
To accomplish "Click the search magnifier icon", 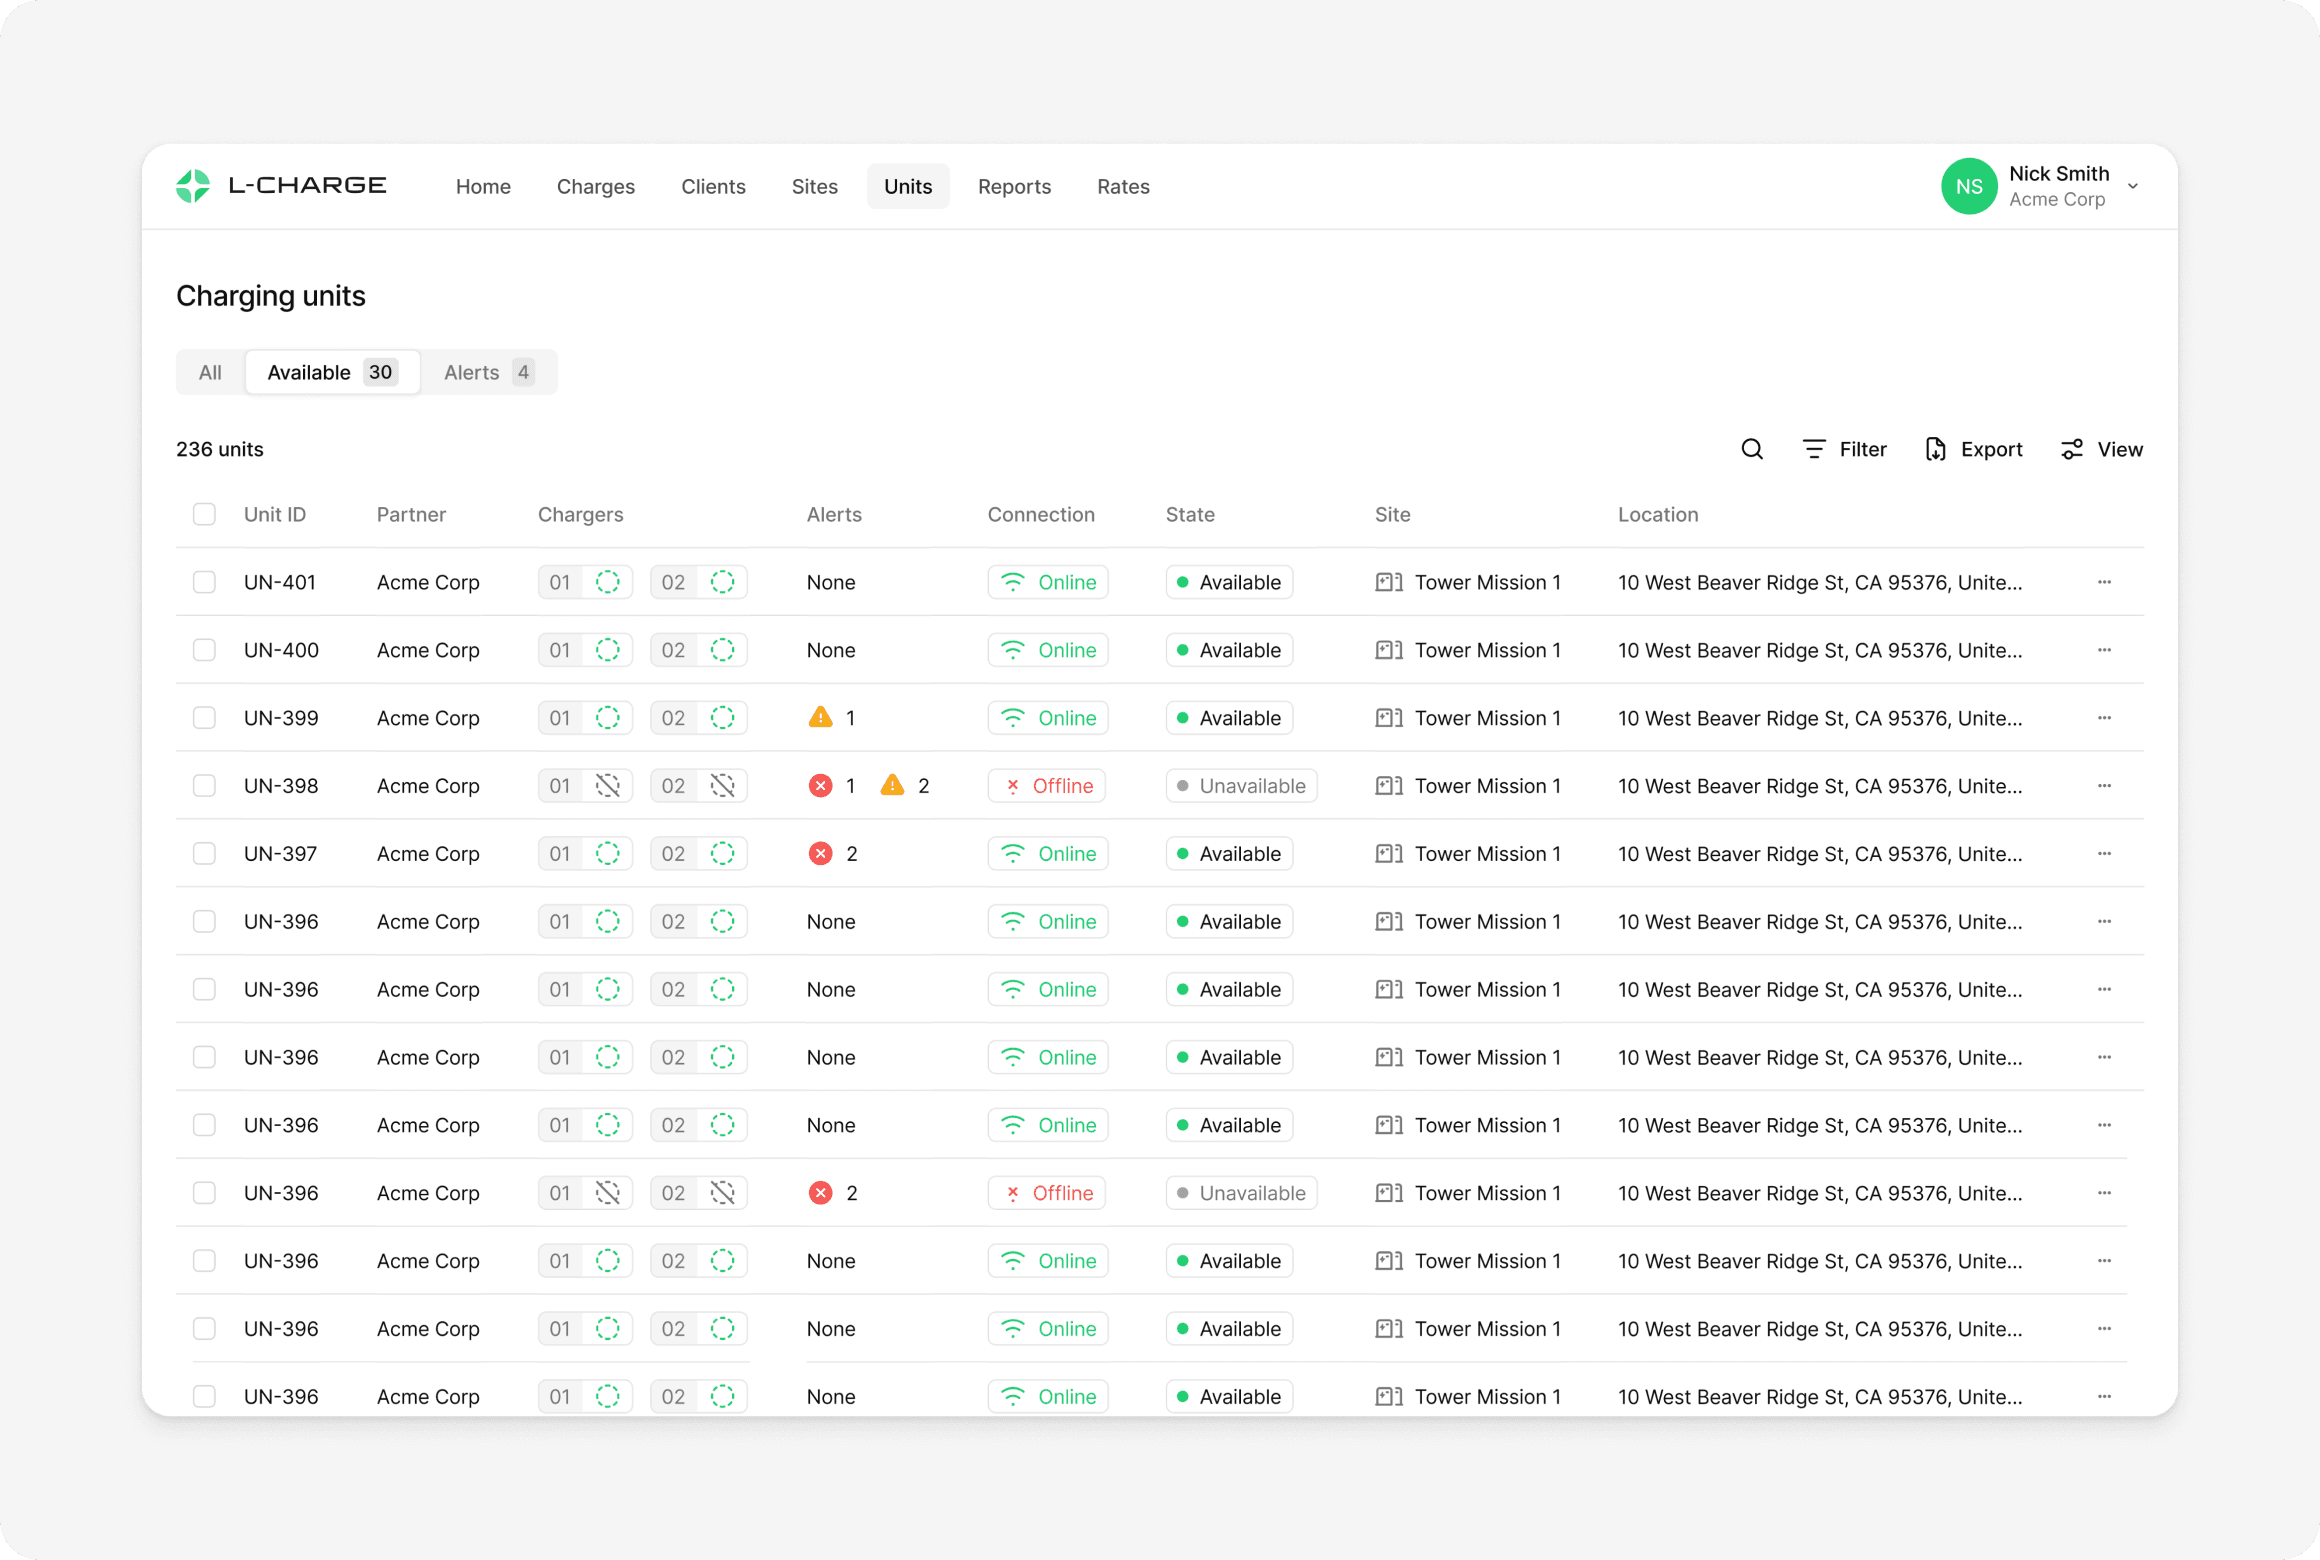I will coord(1751,449).
